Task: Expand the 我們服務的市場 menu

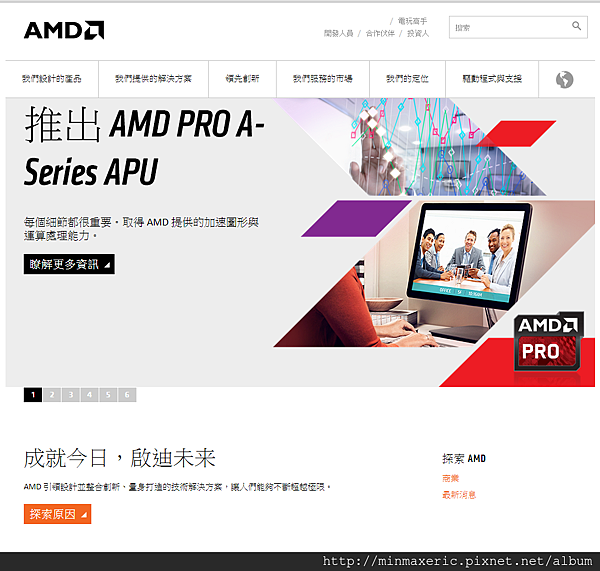Action: tap(323, 79)
